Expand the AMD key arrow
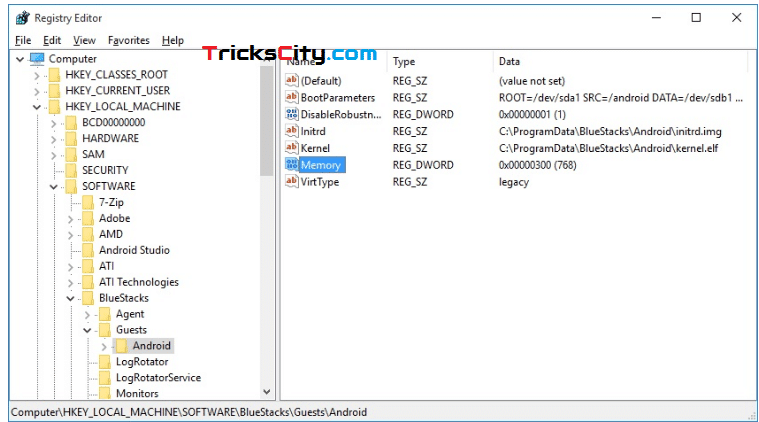759x422 pixels. pos(71,235)
